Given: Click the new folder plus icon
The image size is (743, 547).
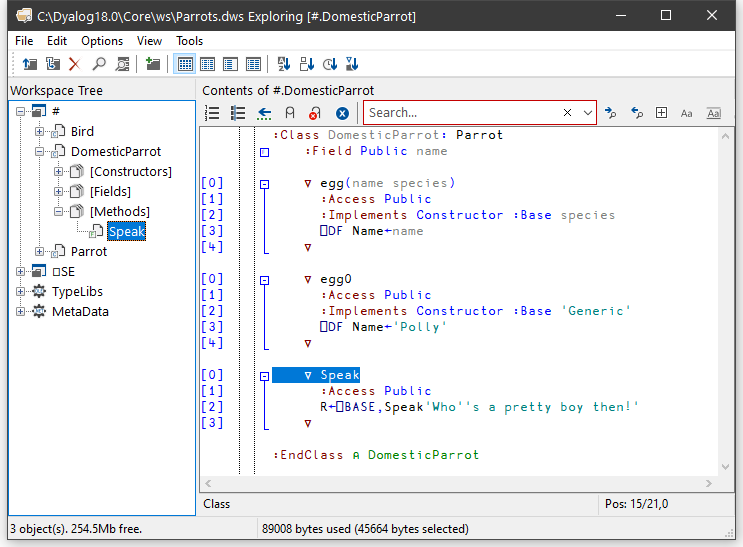Looking at the screenshot, I should click(153, 65).
